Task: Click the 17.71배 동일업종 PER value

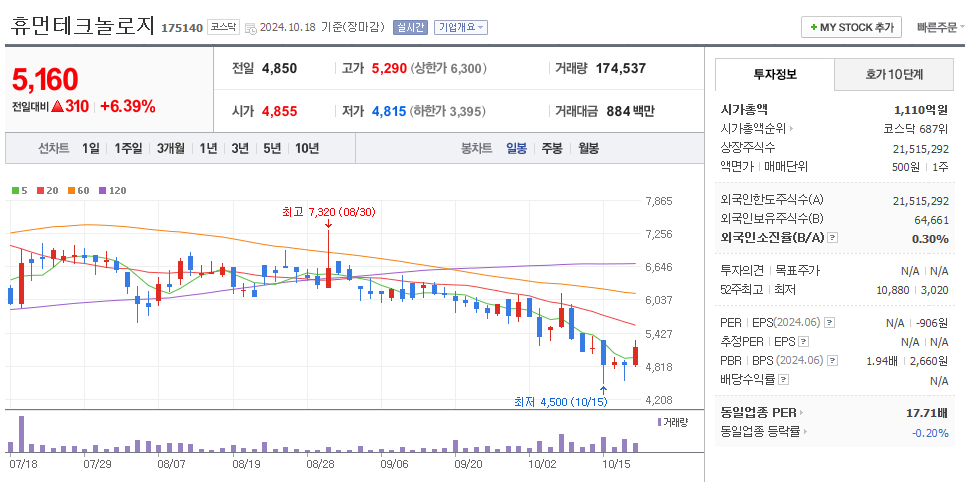Action: tap(927, 413)
